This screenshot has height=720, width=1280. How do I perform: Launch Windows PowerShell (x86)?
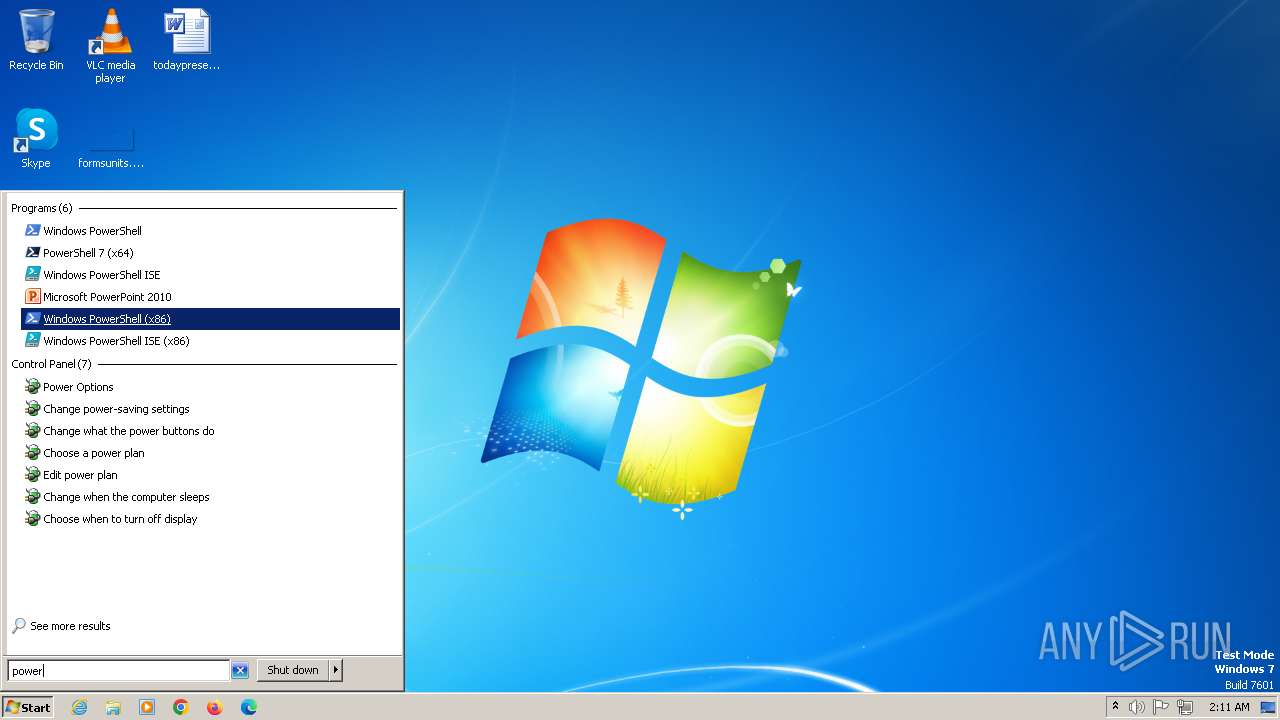pyautogui.click(x=210, y=319)
